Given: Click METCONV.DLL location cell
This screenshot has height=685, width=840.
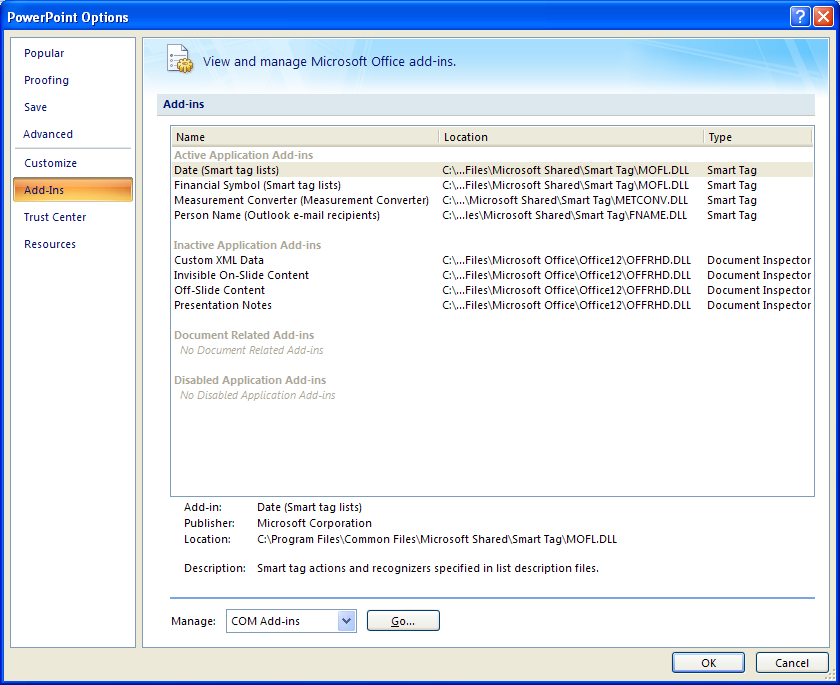Looking at the screenshot, I should coord(565,200).
